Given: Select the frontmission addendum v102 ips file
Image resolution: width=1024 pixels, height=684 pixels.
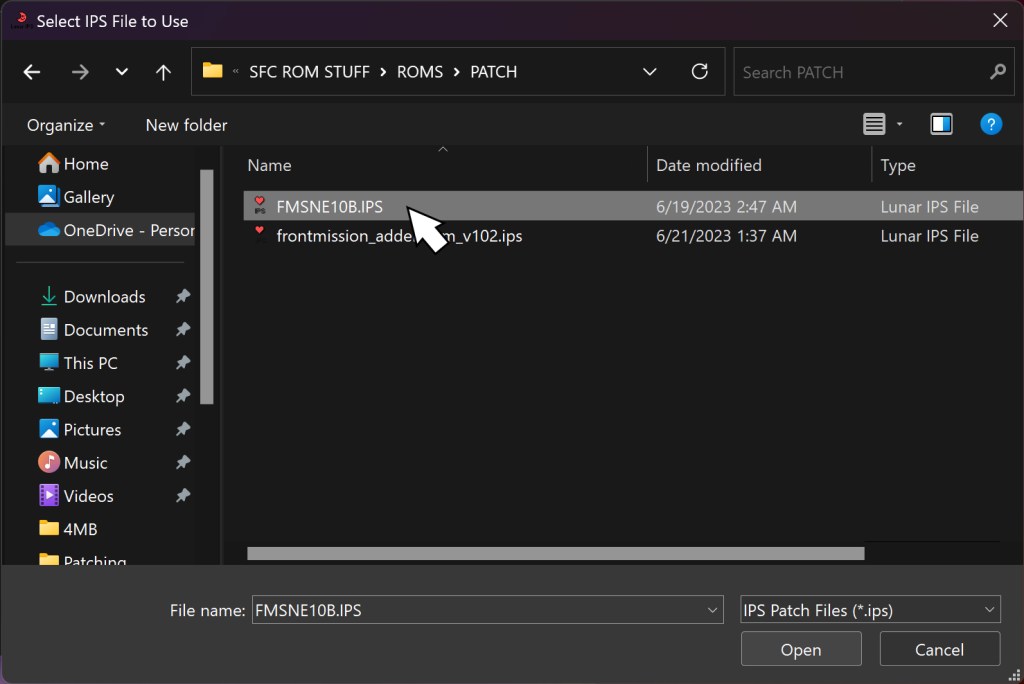Looking at the screenshot, I should (x=398, y=237).
